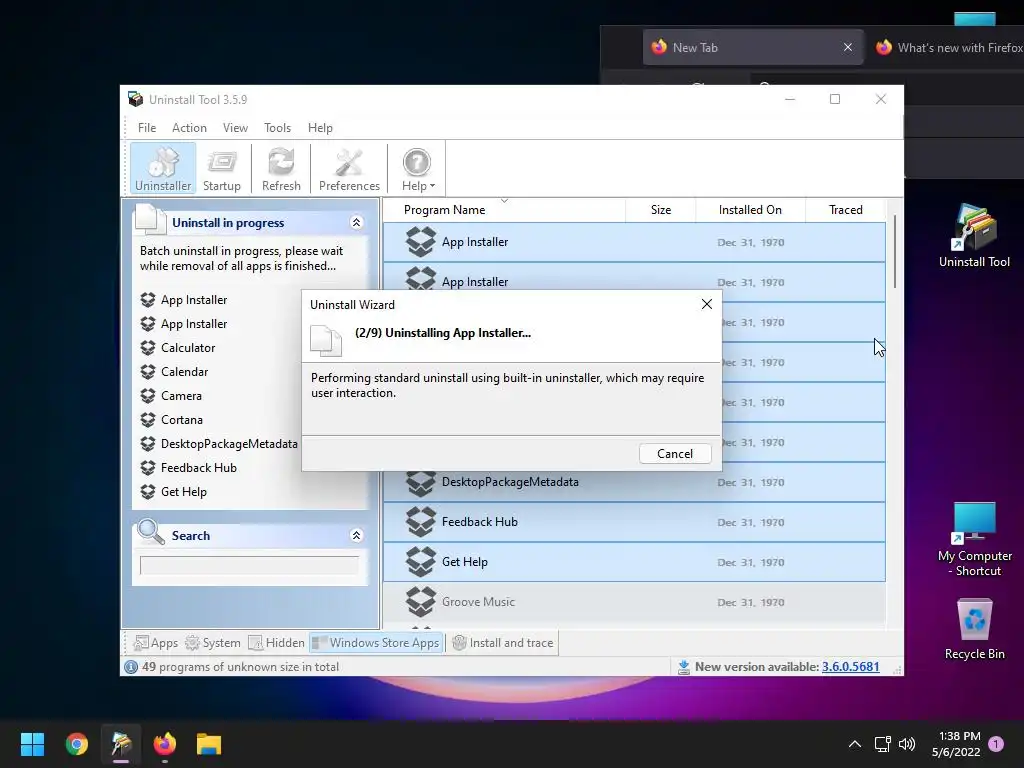The image size is (1024, 768).
Task: Select DesktopPackageMetadata in program list
Action: 634,482
